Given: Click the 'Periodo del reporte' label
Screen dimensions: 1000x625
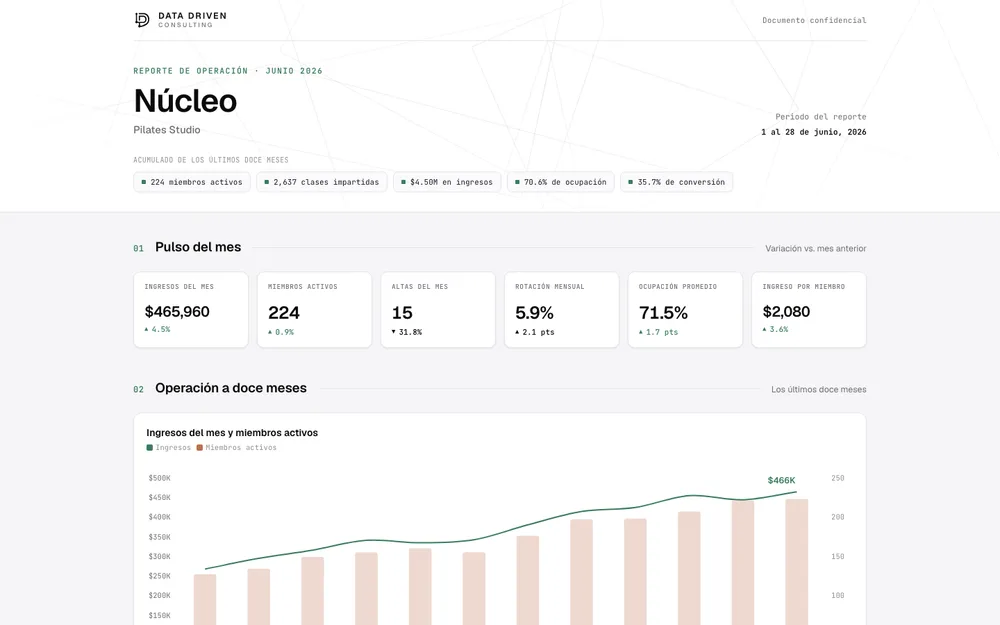Looking at the screenshot, I should (820, 117).
